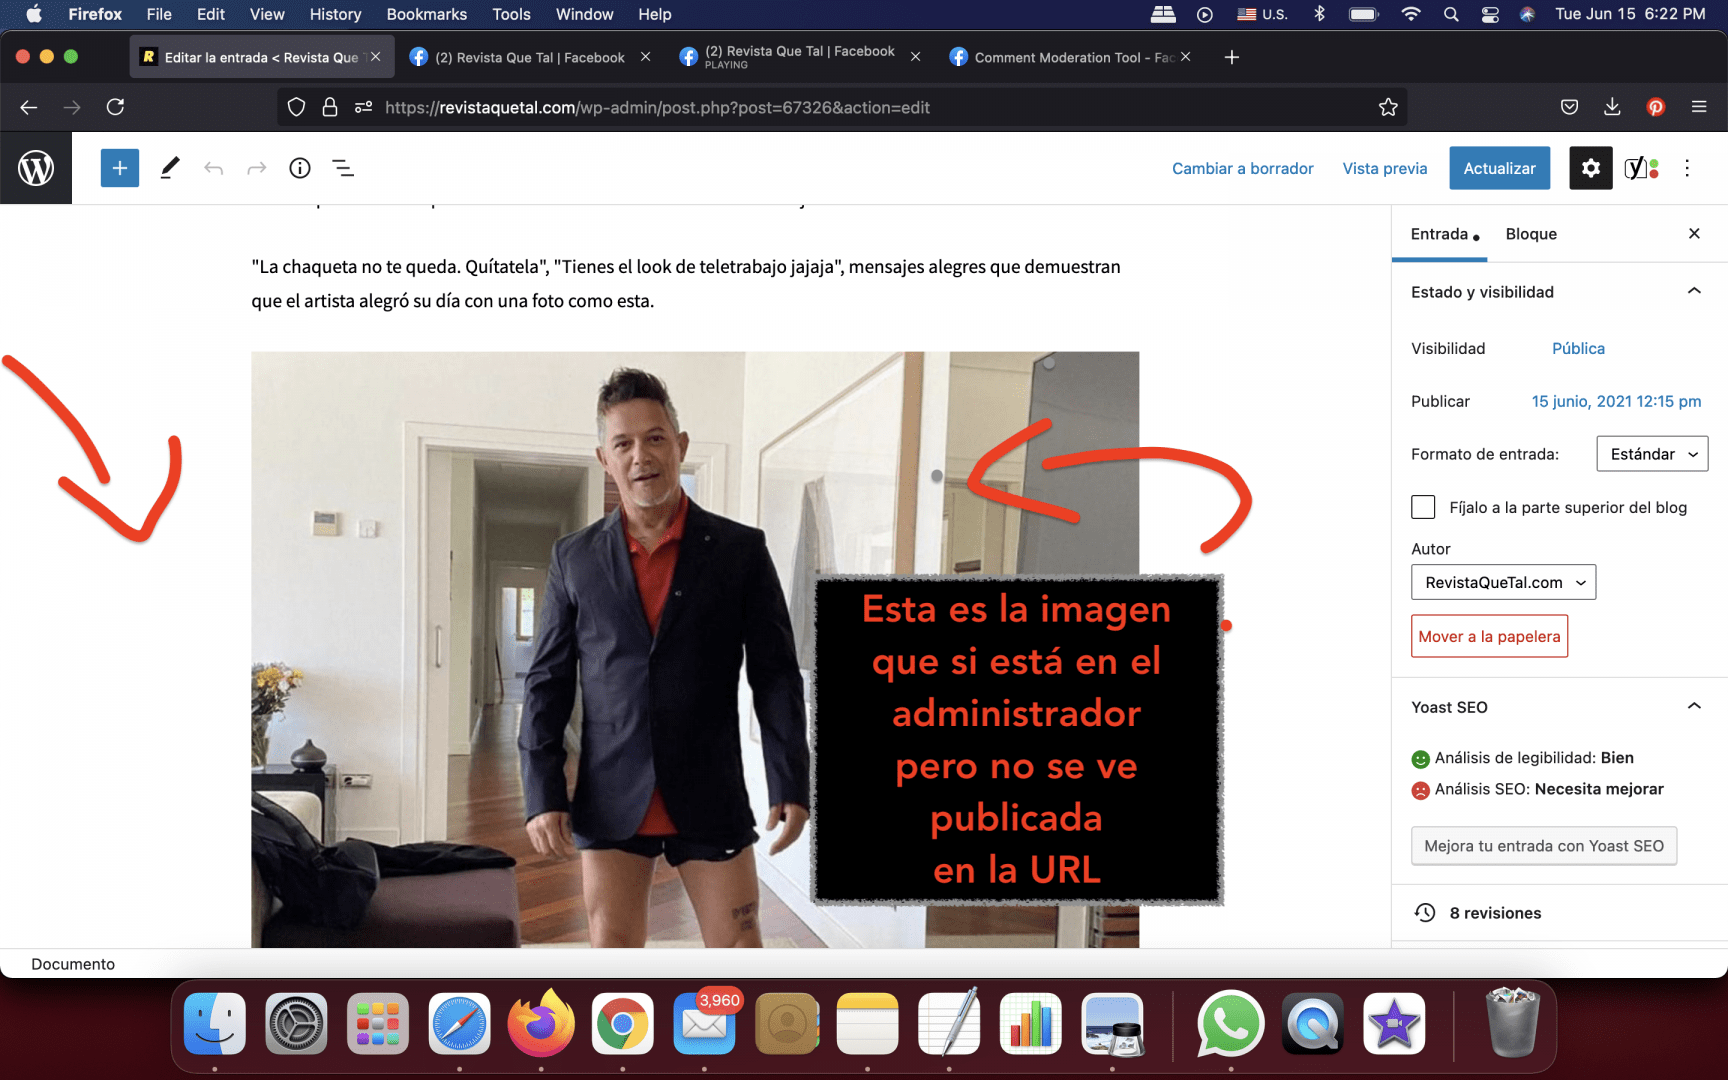1728x1080 pixels.
Task: Open the Tools menu
Action: 511,14
